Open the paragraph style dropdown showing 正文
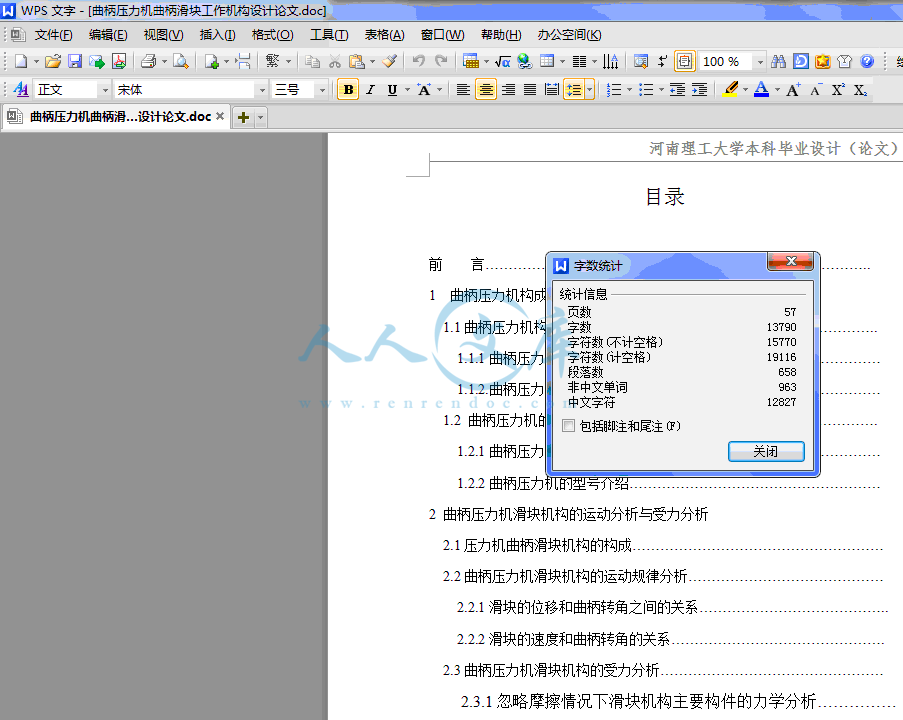 [x=104, y=90]
